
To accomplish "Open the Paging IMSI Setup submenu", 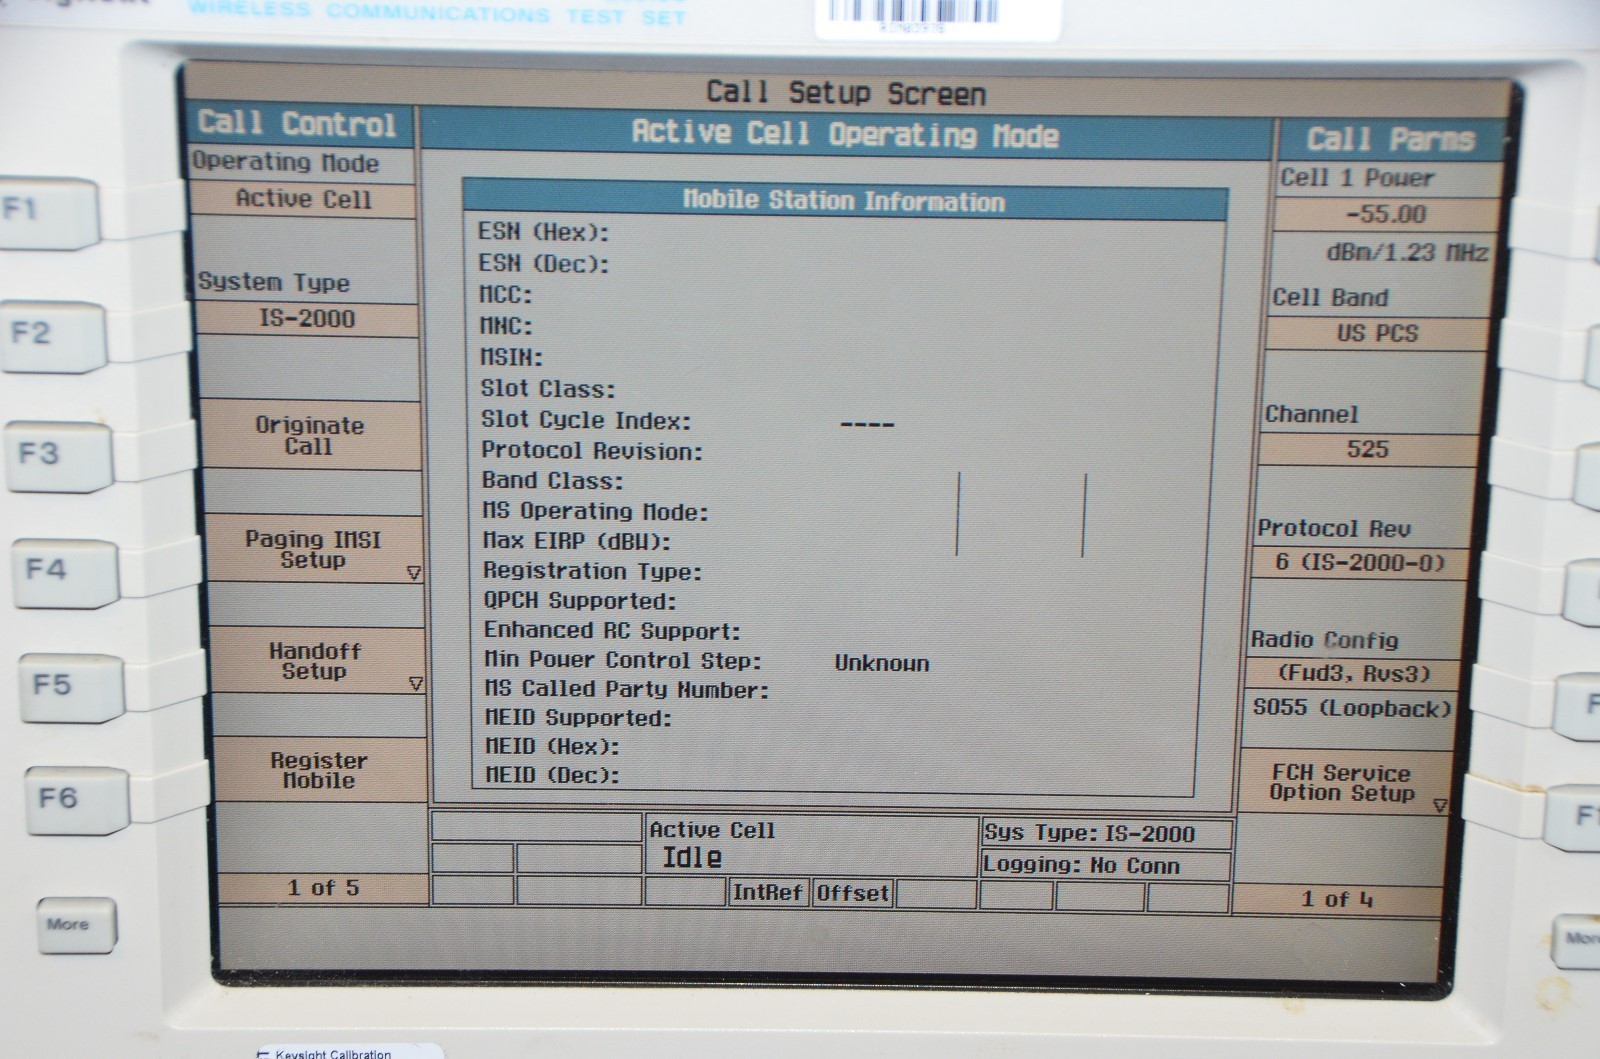I will 313,550.
